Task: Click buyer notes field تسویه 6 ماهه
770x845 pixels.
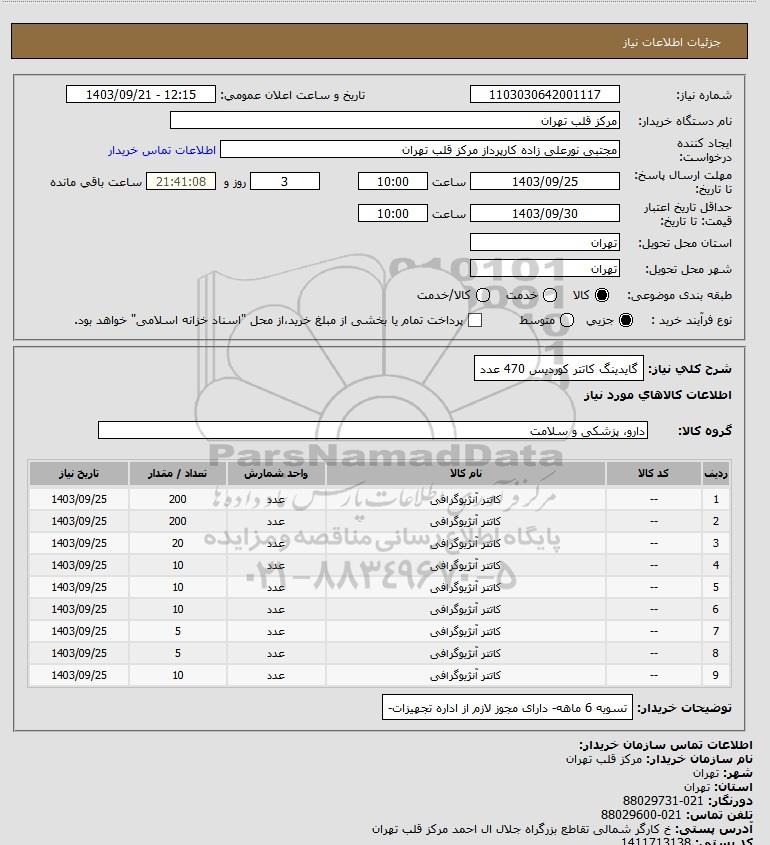Action: click(x=507, y=708)
